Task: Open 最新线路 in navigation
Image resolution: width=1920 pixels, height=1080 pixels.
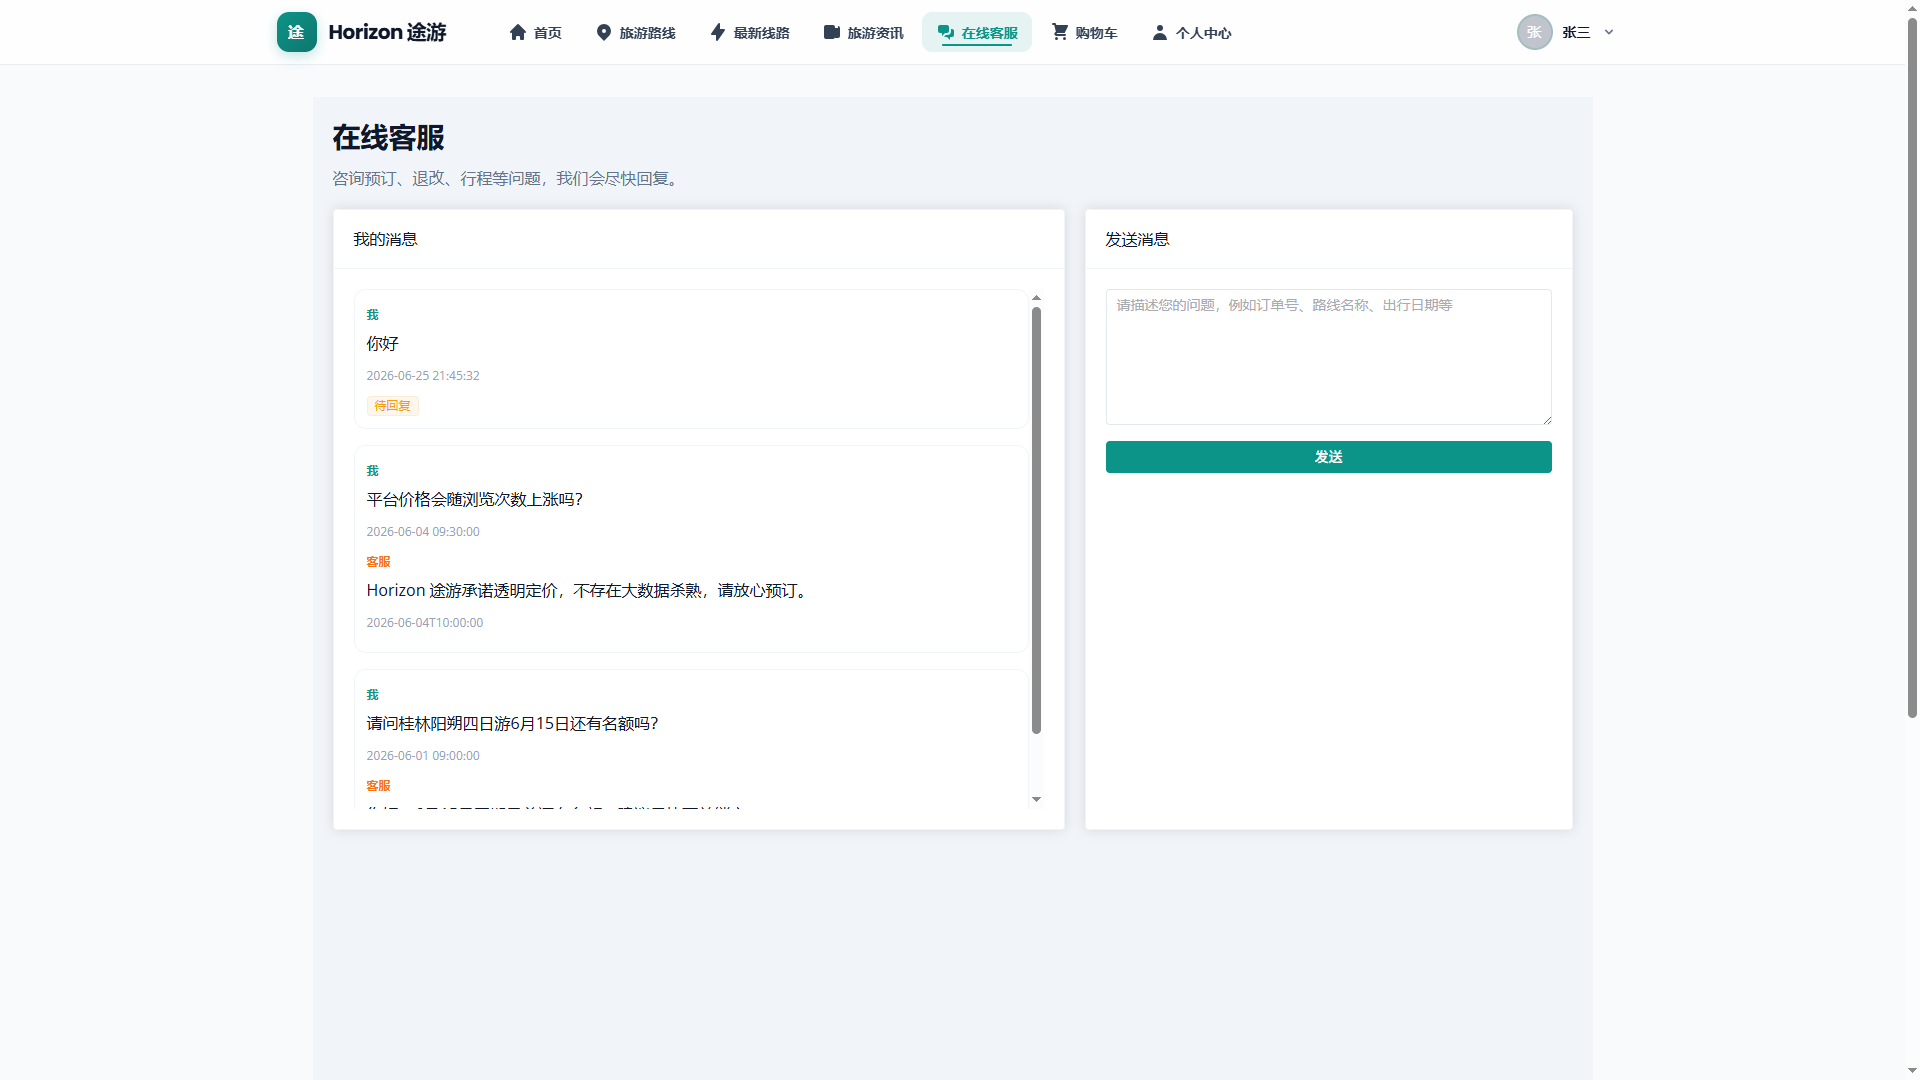Action: (750, 32)
